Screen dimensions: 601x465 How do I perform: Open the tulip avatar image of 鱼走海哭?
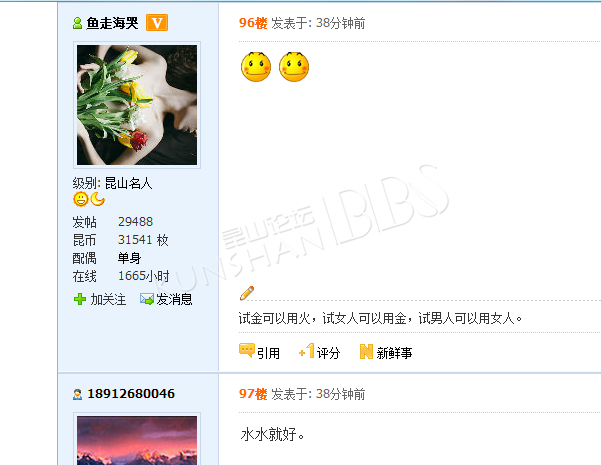point(137,105)
